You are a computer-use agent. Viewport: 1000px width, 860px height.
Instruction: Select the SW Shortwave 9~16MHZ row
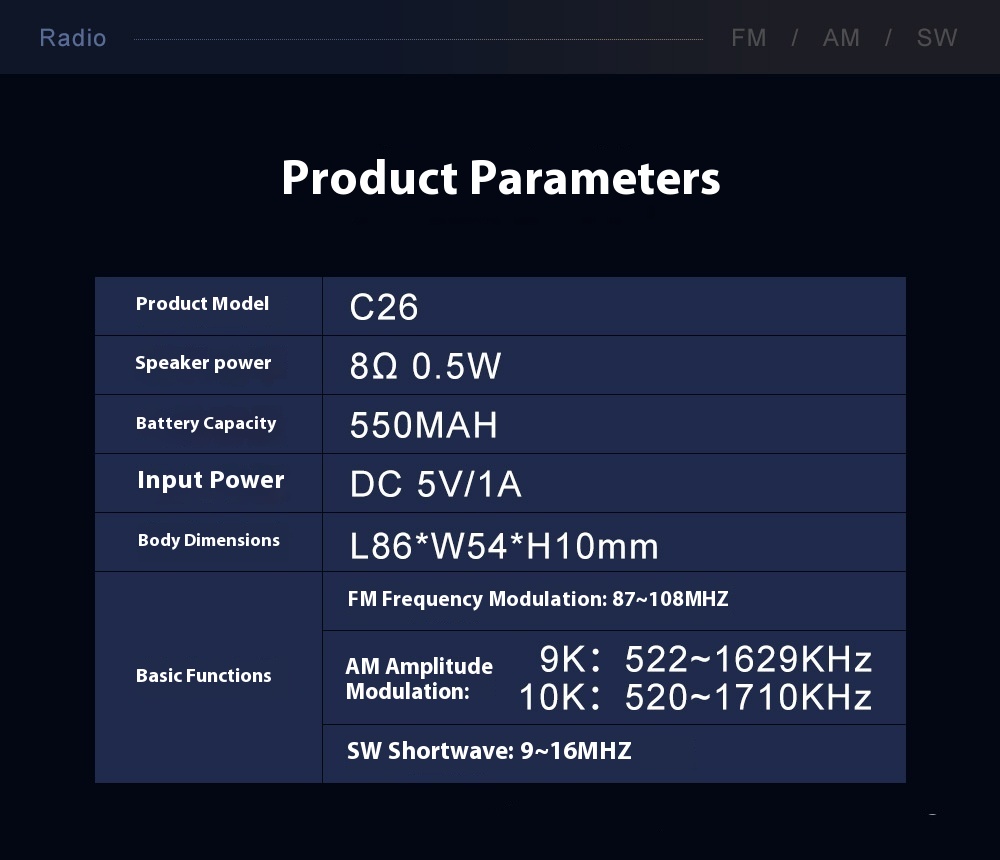(x=489, y=751)
